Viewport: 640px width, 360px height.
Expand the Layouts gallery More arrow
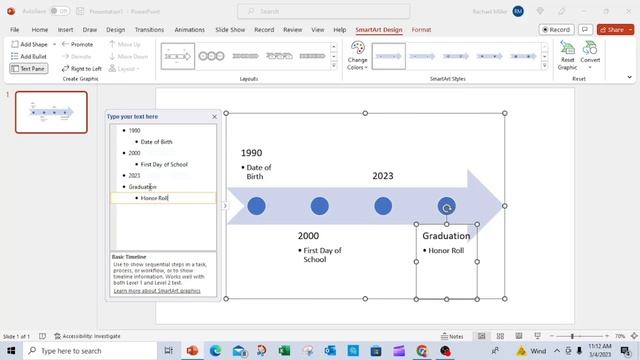tap(333, 65)
